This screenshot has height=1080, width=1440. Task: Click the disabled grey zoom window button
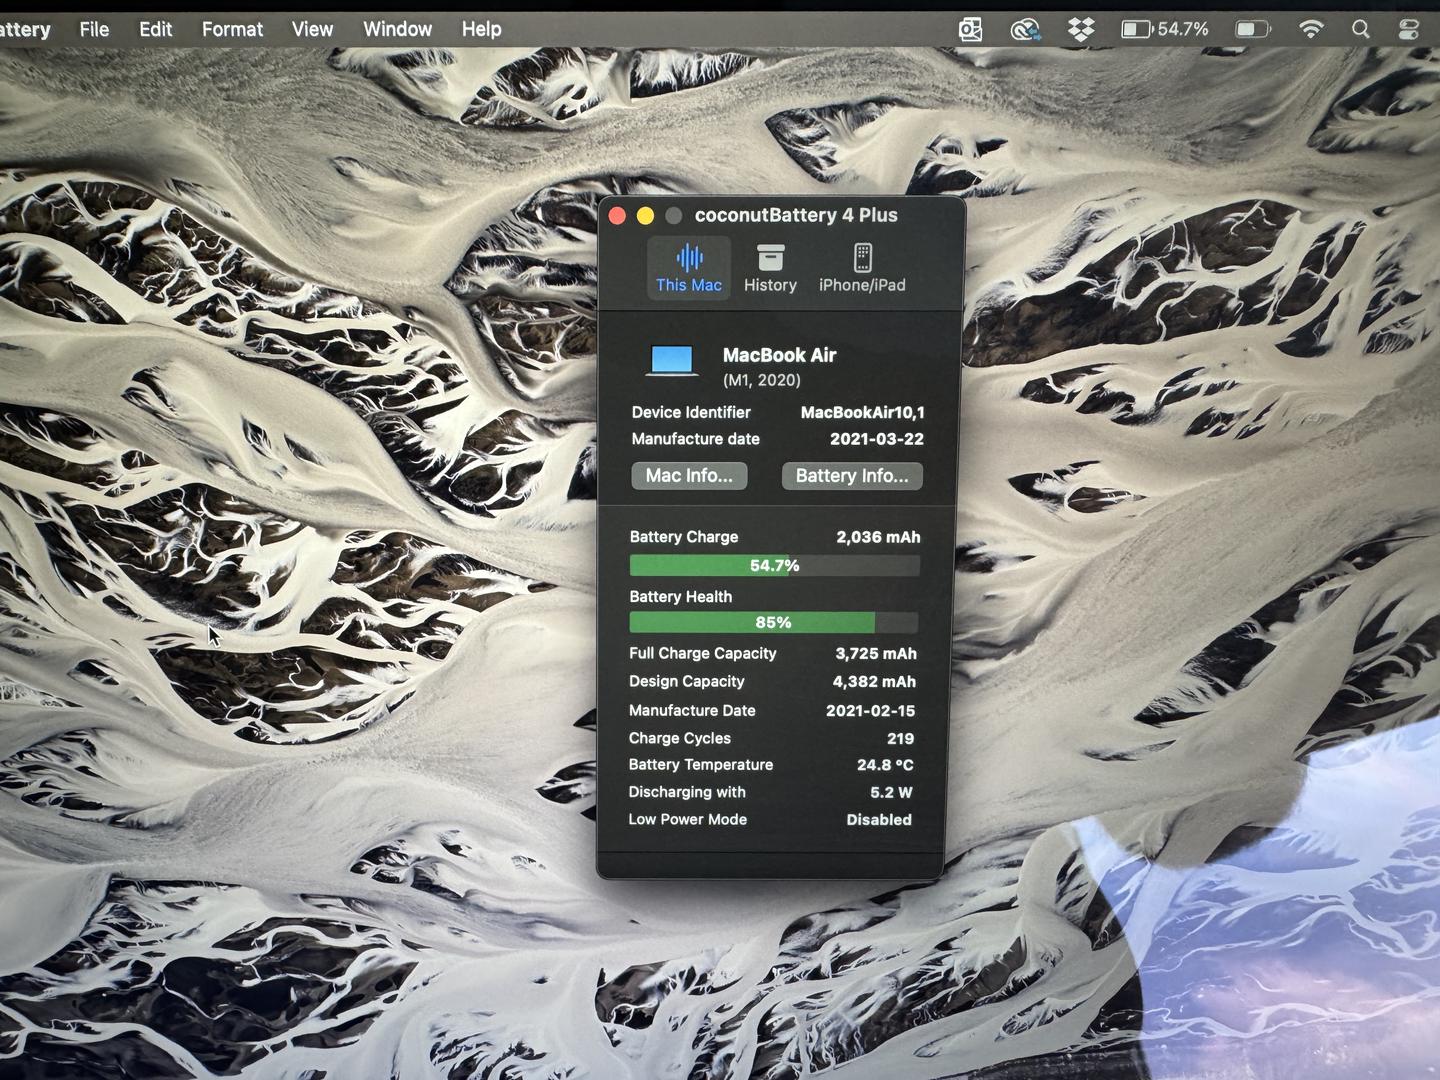pos(674,216)
